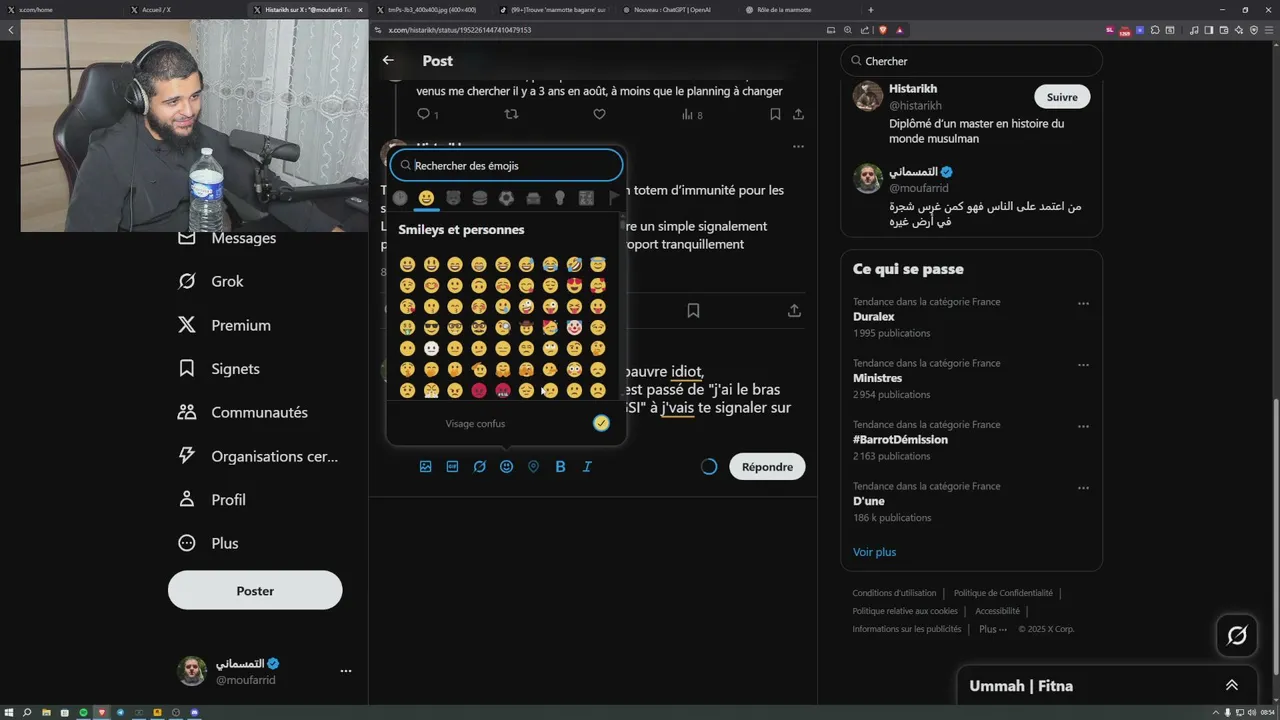This screenshot has height=720, width=1280.
Task: Share the top reply post
Action: click(x=798, y=114)
